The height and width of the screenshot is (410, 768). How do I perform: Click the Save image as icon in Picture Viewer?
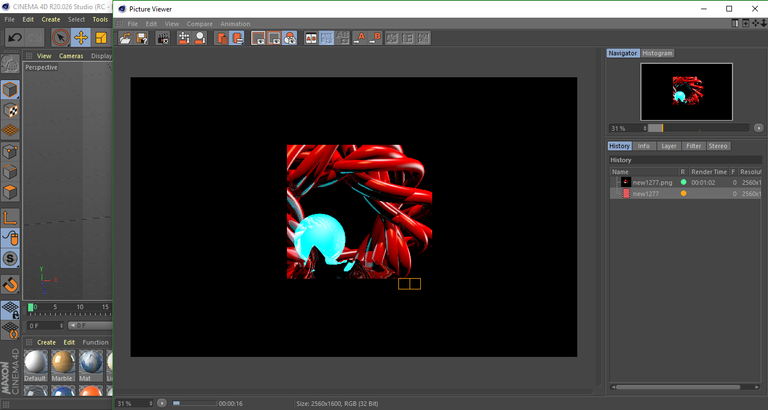pos(142,38)
